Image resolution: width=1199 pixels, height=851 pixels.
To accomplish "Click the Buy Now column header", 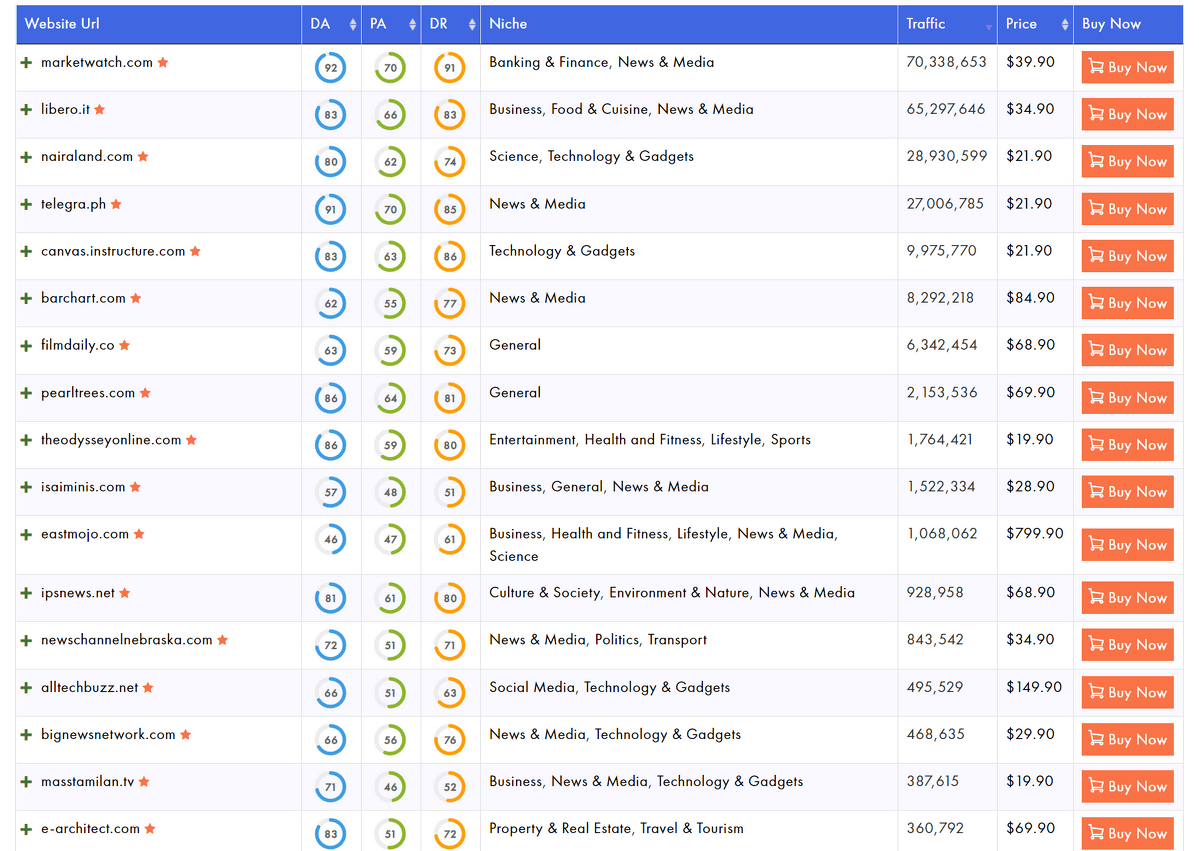I will 1128,24.
